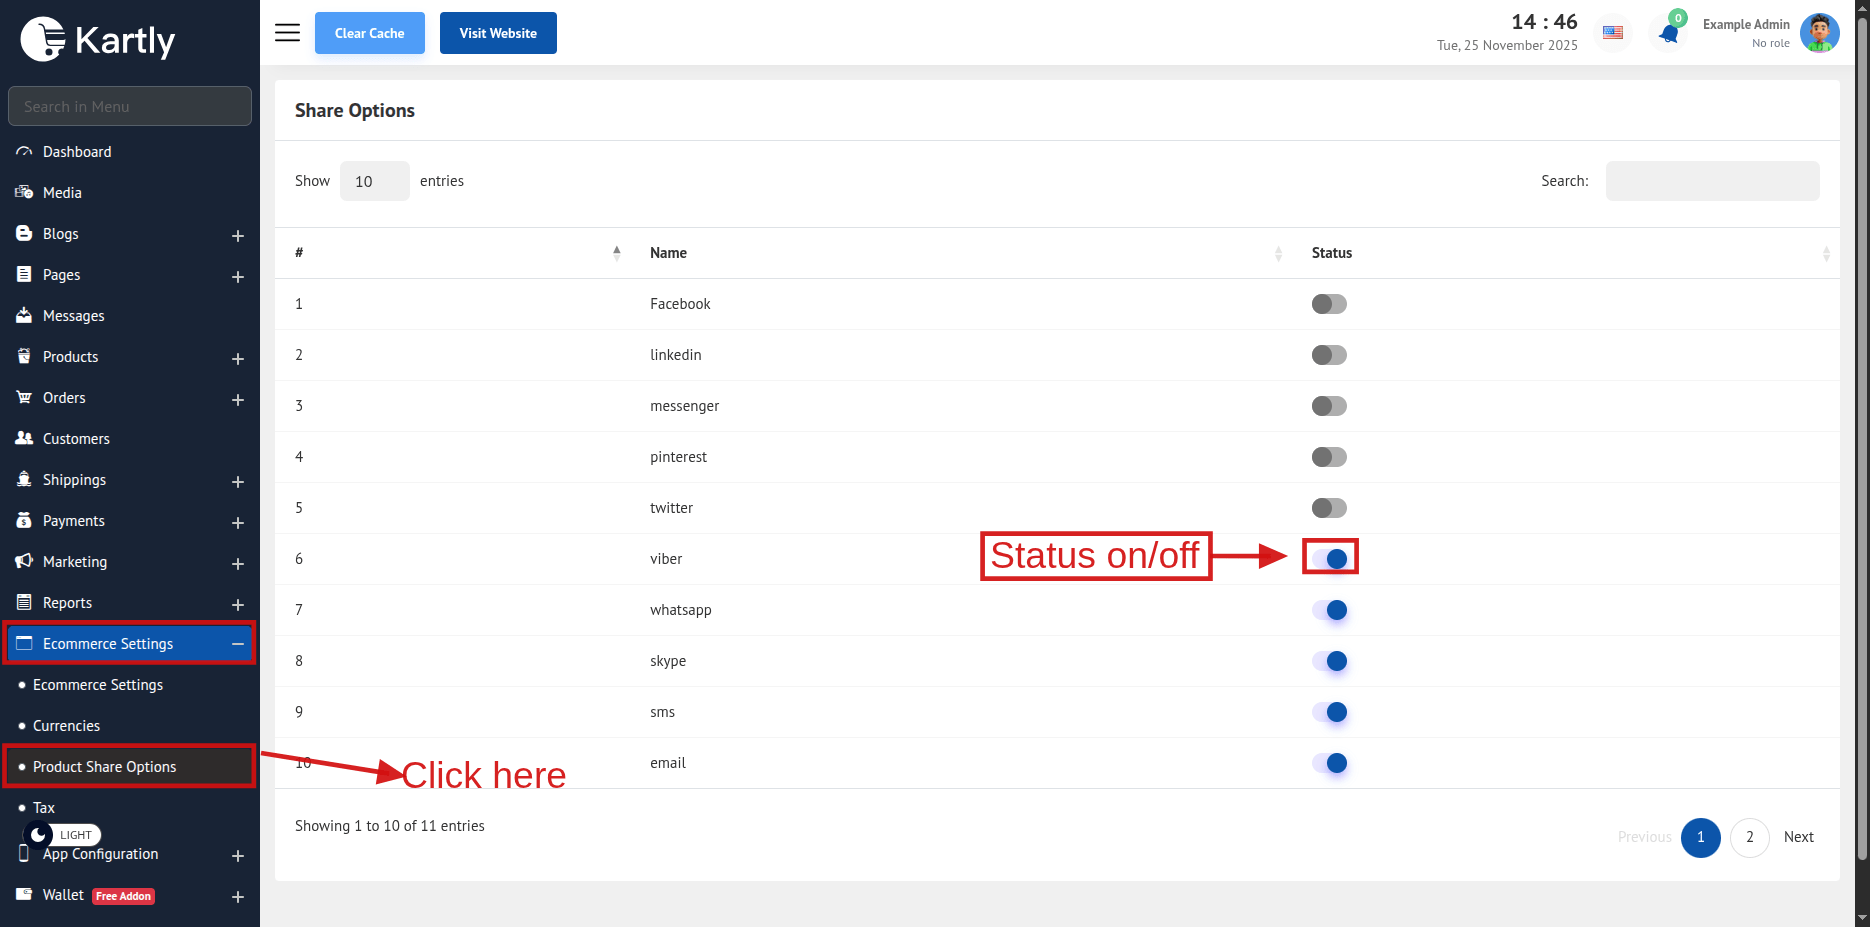
Task: Click the Clear Cache button
Action: (x=369, y=33)
